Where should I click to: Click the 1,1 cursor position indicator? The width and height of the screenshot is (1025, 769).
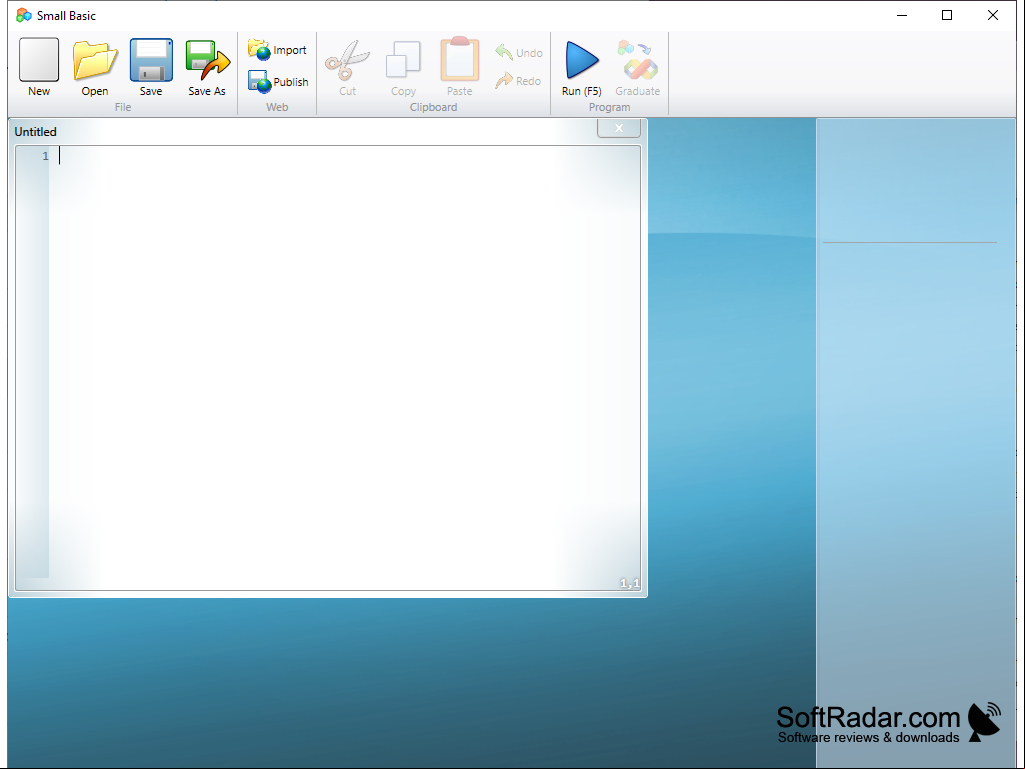click(x=630, y=583)
